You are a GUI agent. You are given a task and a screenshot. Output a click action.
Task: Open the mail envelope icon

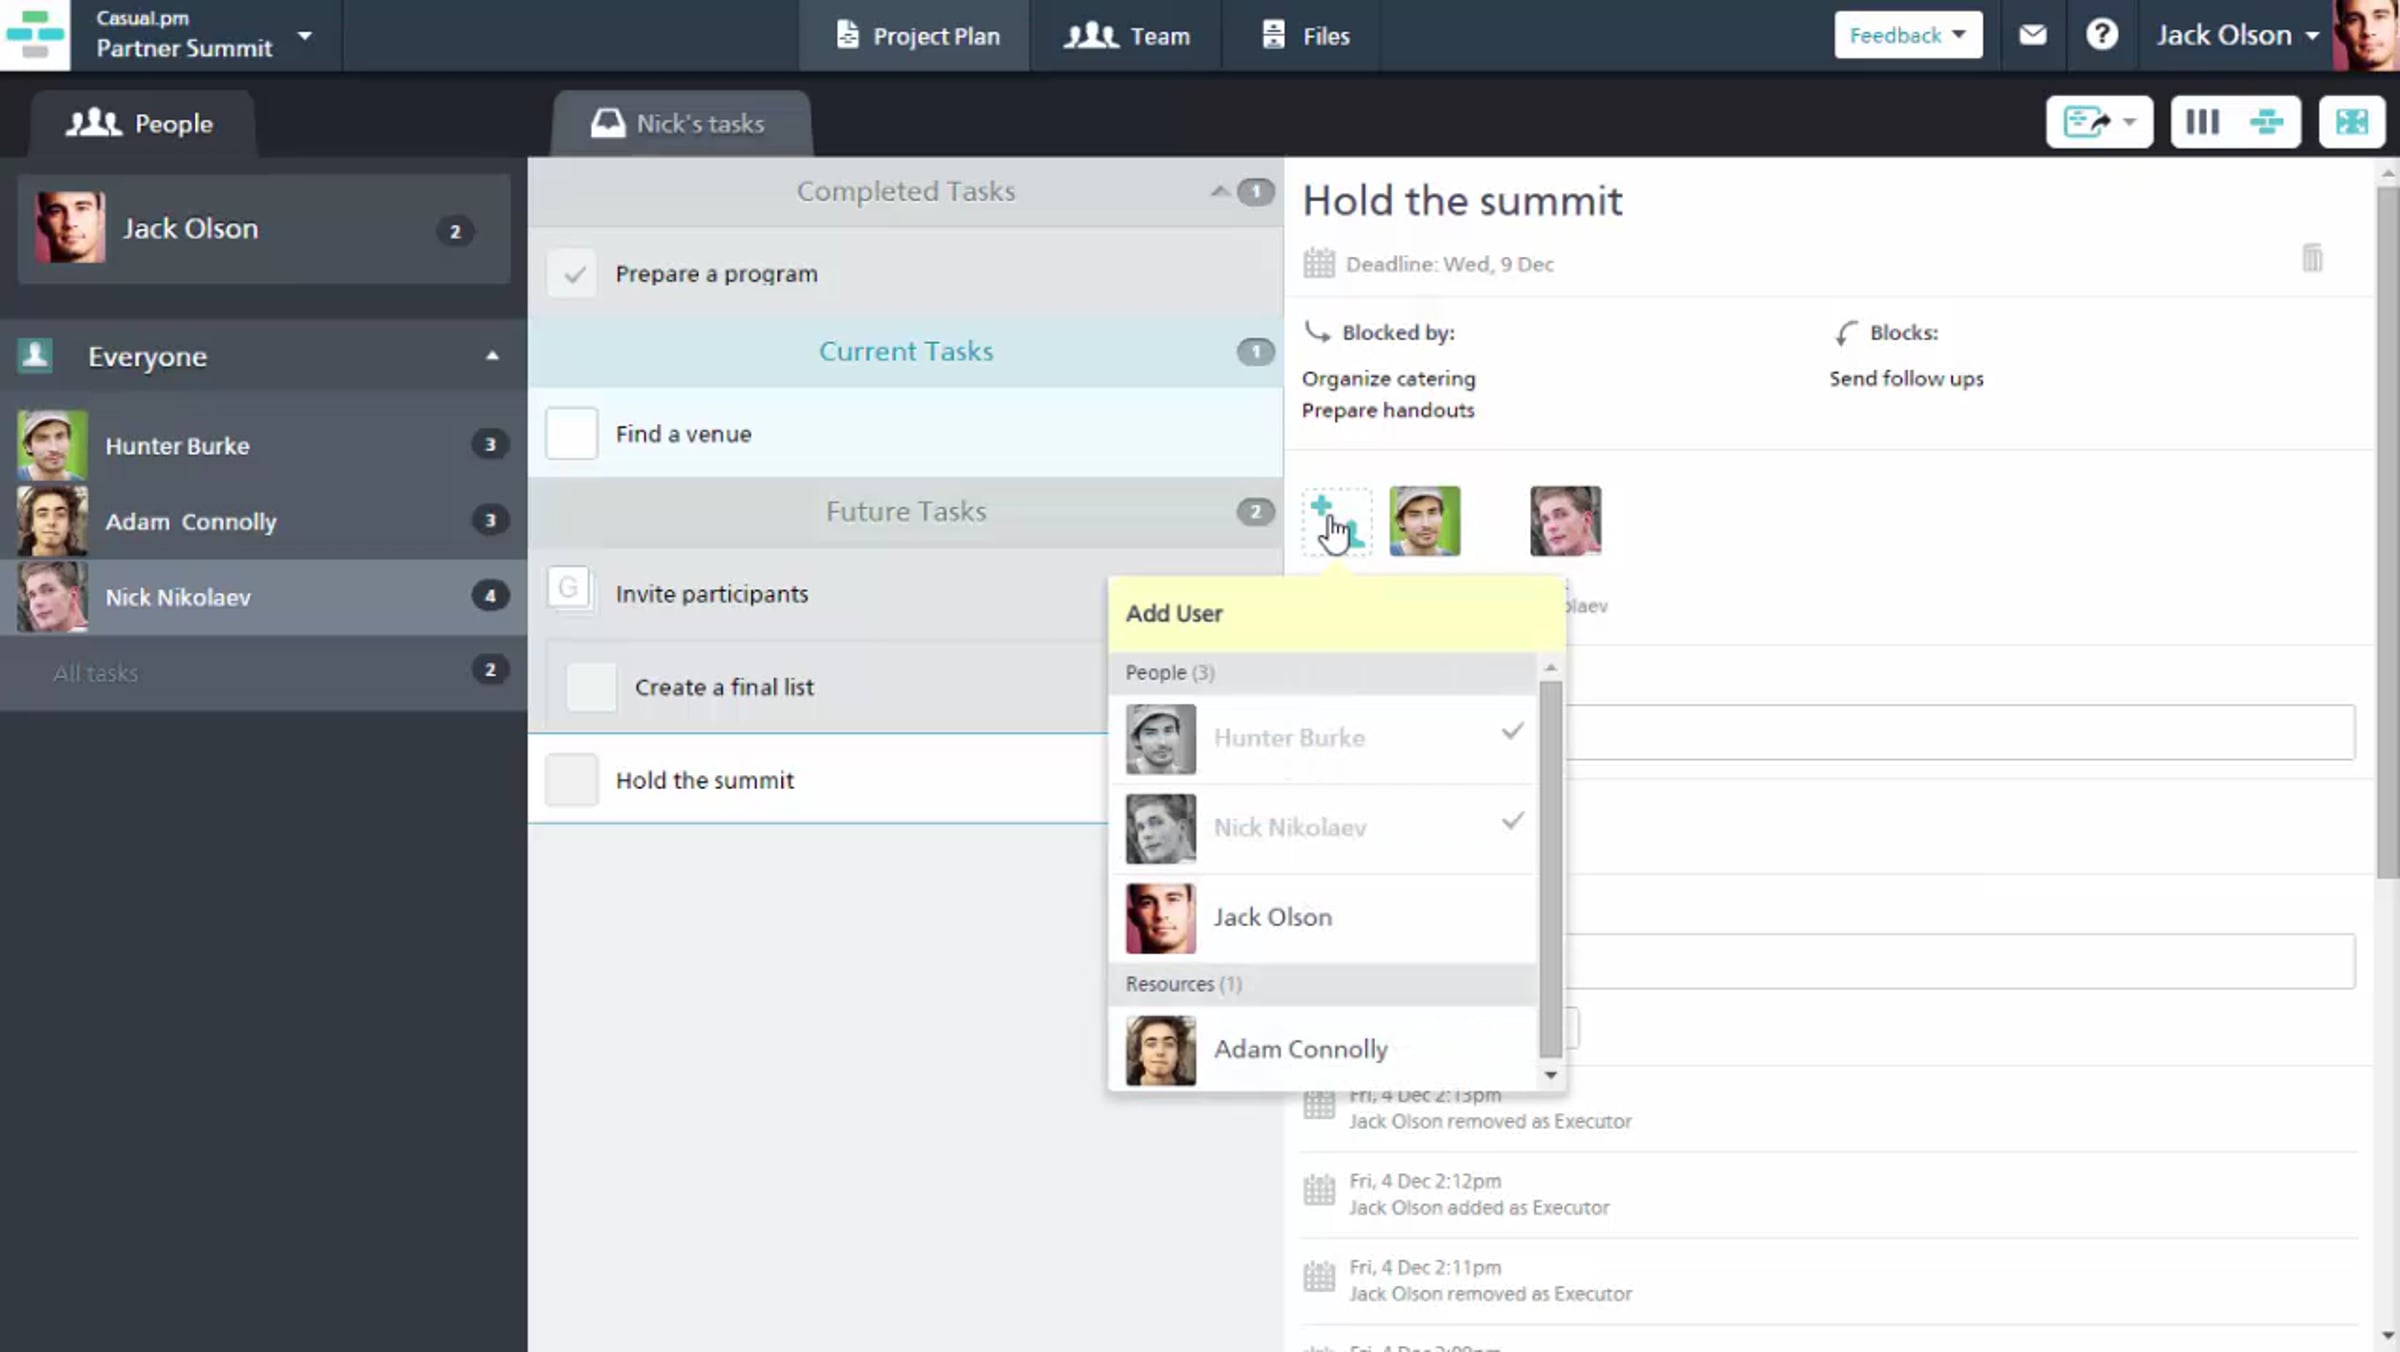[x=2032, y=36]
